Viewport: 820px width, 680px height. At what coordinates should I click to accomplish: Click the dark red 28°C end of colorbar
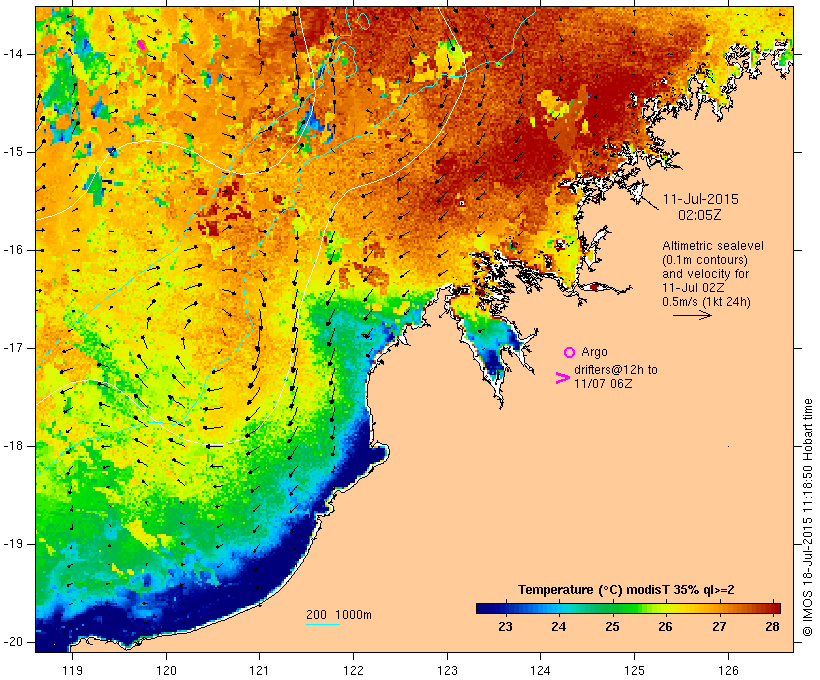(773, 608)
